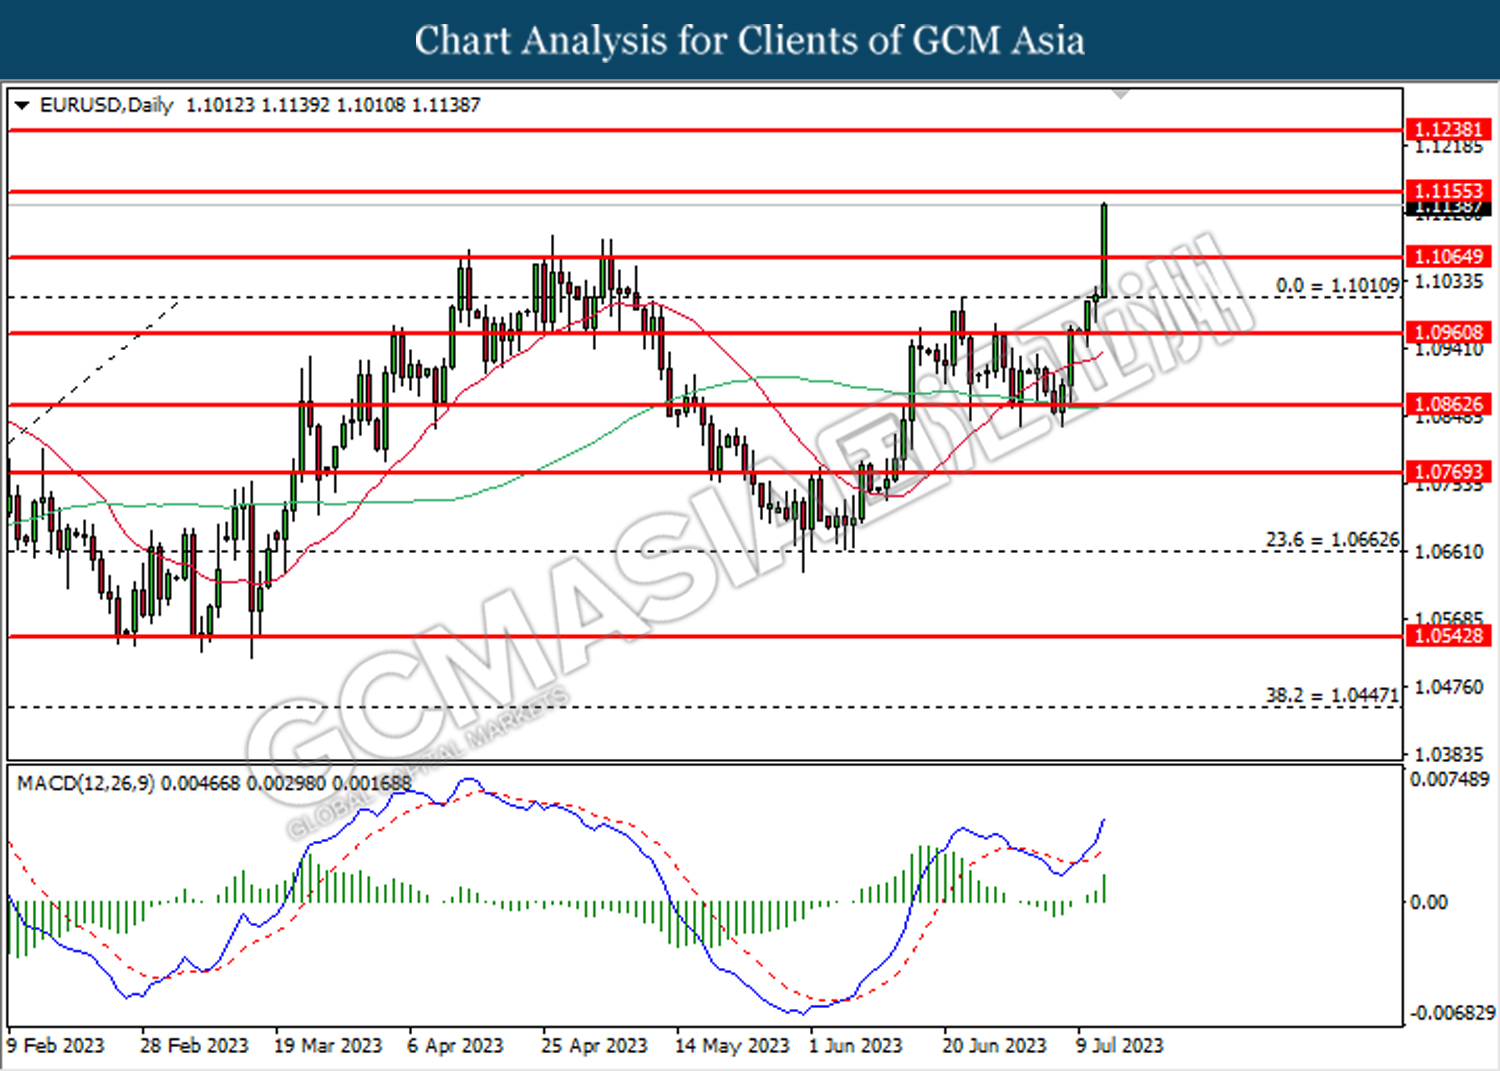This screenshot has height=1071, width=1500.
Task: Click the 1.05428 red price label
Action: [1449, 635]
